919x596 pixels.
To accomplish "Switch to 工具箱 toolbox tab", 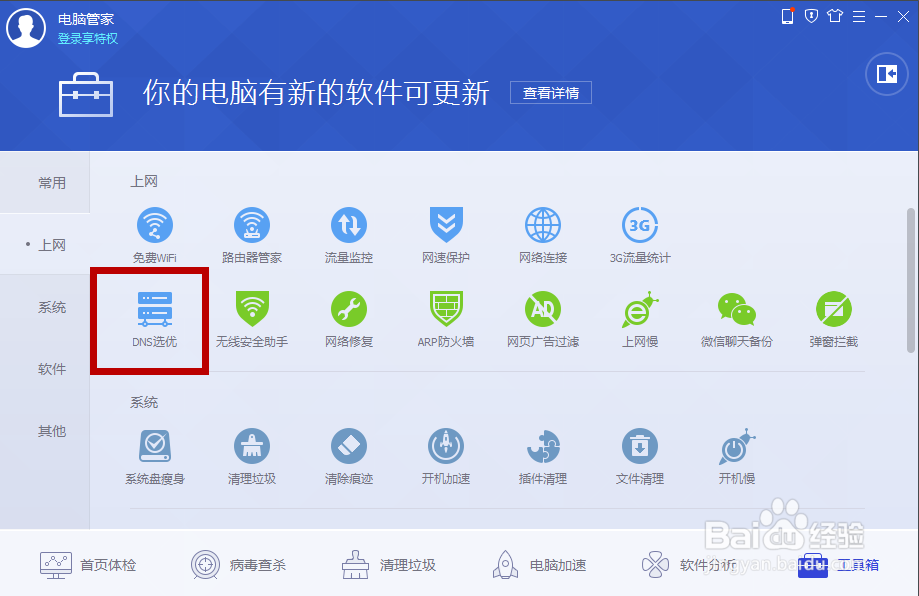I will click(839, 565).
